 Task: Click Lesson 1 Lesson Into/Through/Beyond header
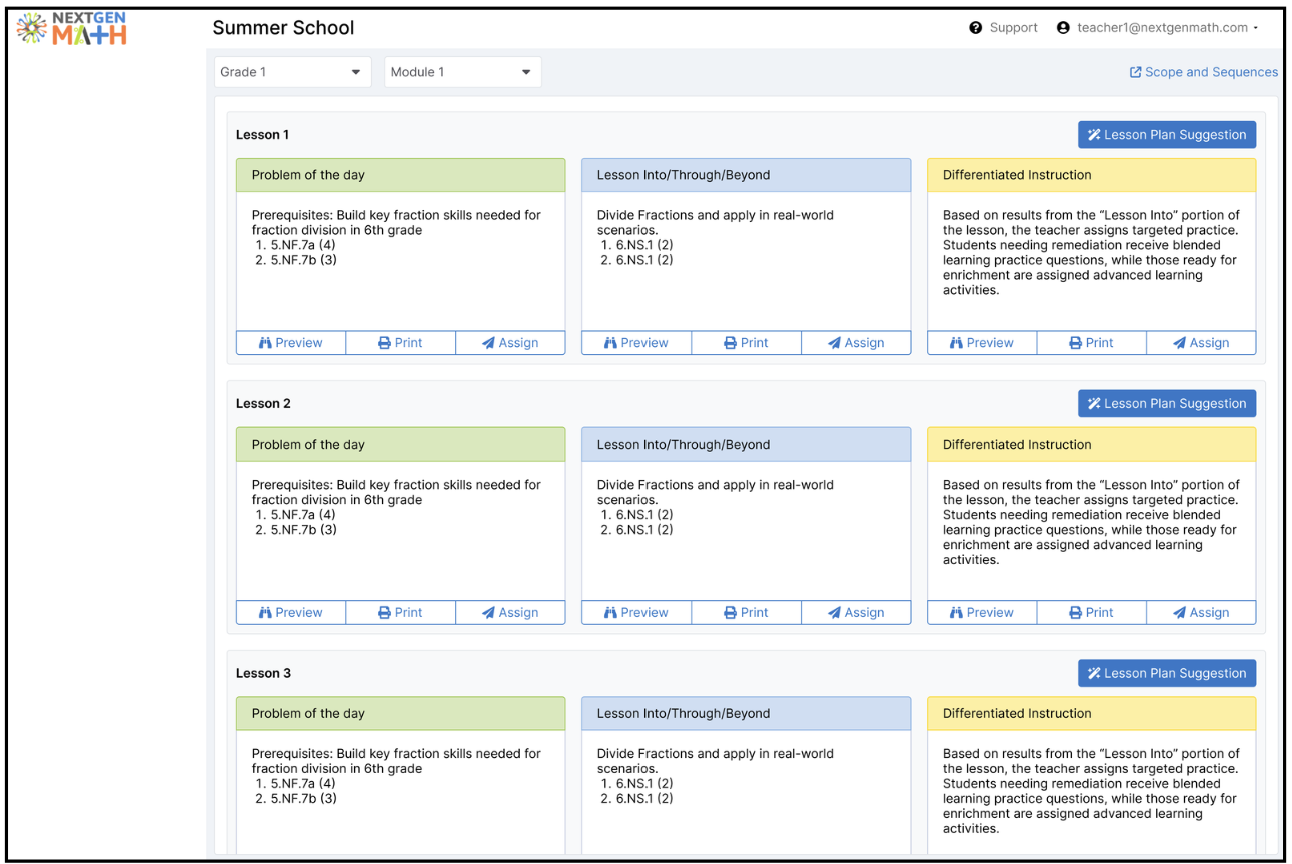pos(746,175)
